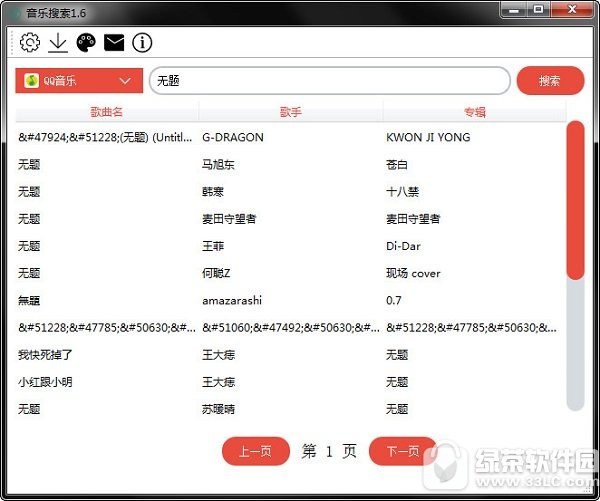
Task: Open the theme palette icon
Action: point(86,42)
